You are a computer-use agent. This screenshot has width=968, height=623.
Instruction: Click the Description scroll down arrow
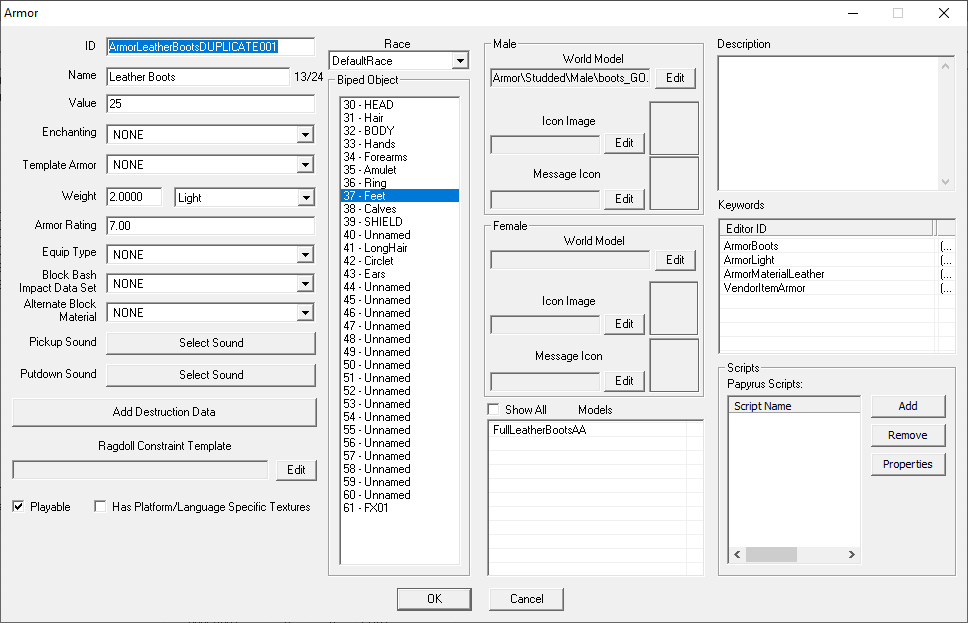click(945, 182)
